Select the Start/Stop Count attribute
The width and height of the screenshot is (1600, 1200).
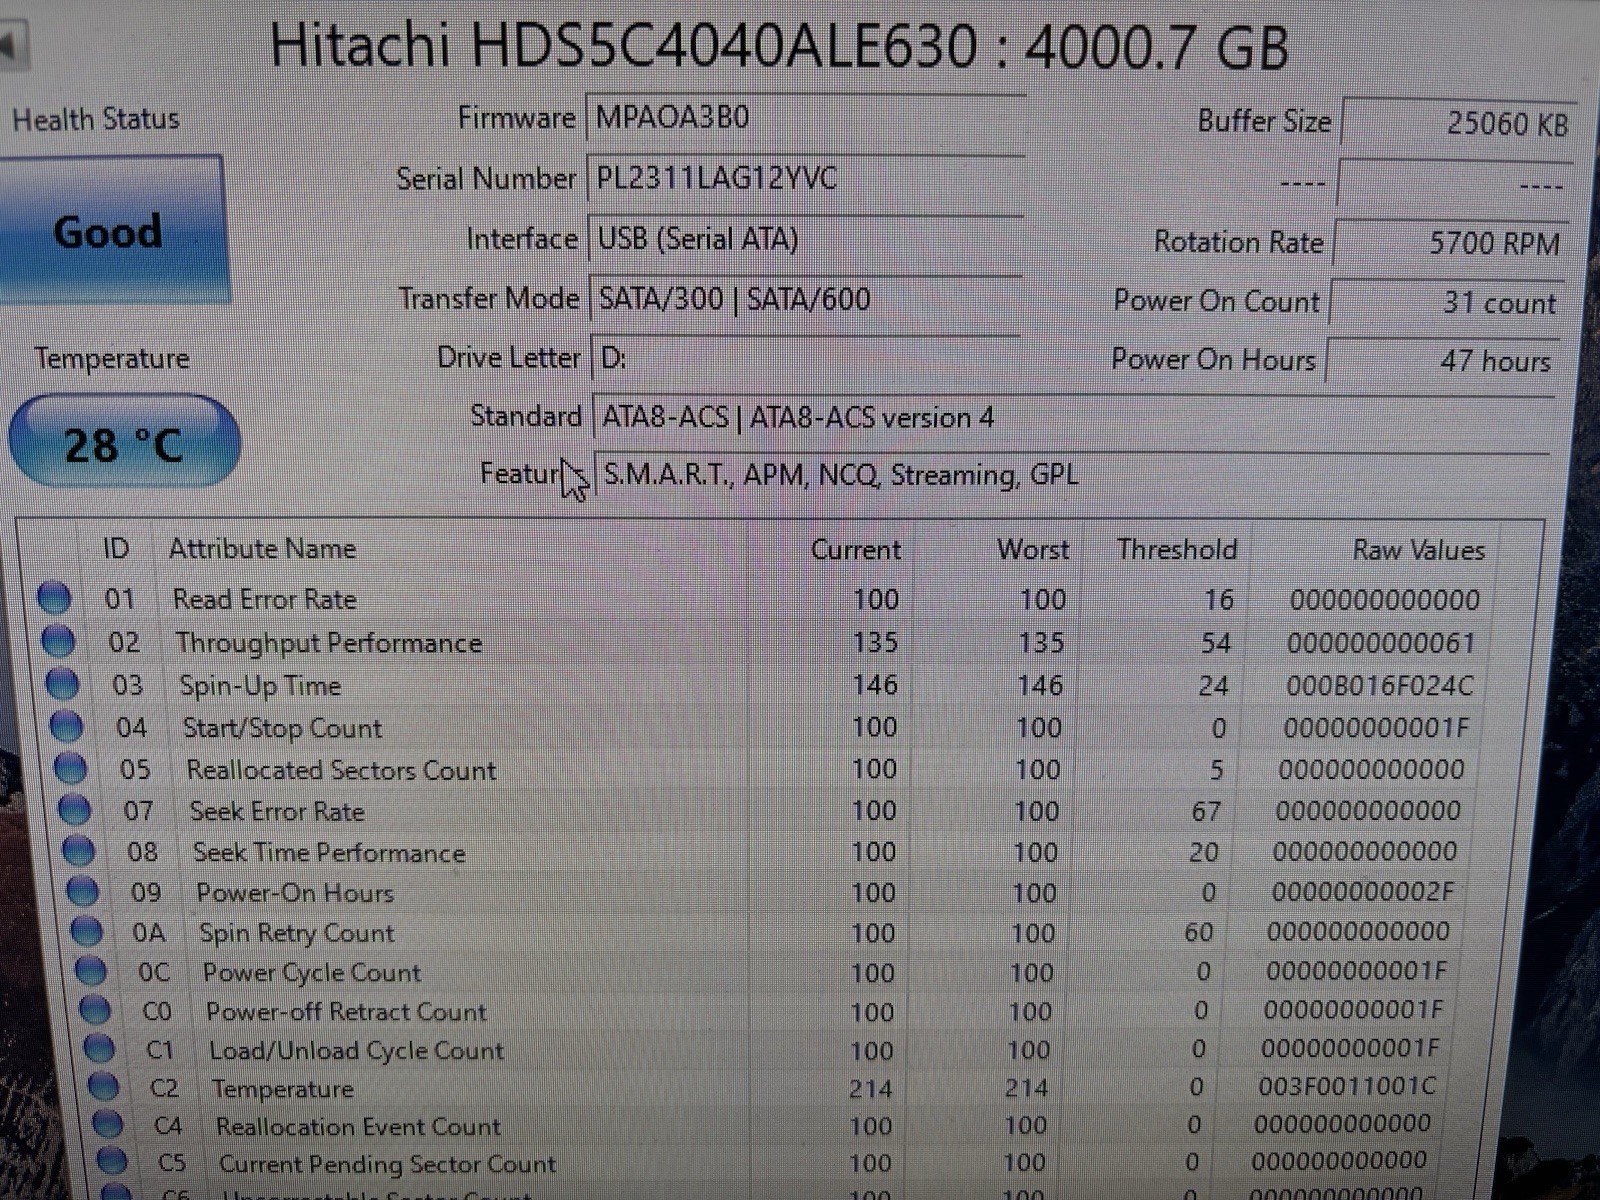282,728
